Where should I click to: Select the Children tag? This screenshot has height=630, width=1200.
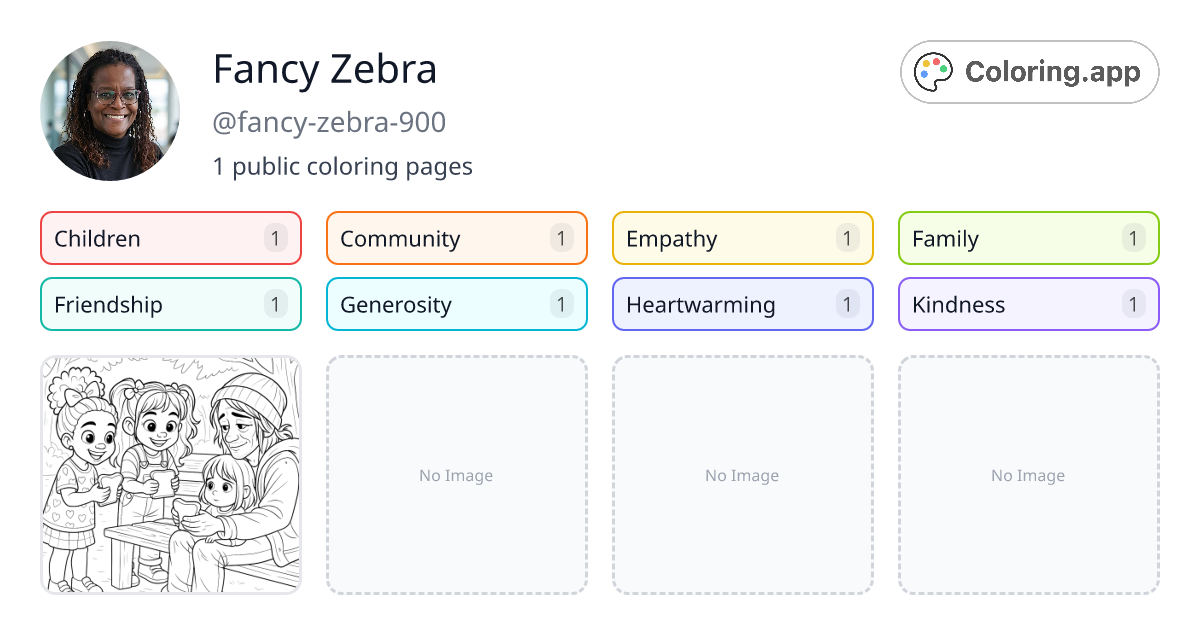(171, 238)
